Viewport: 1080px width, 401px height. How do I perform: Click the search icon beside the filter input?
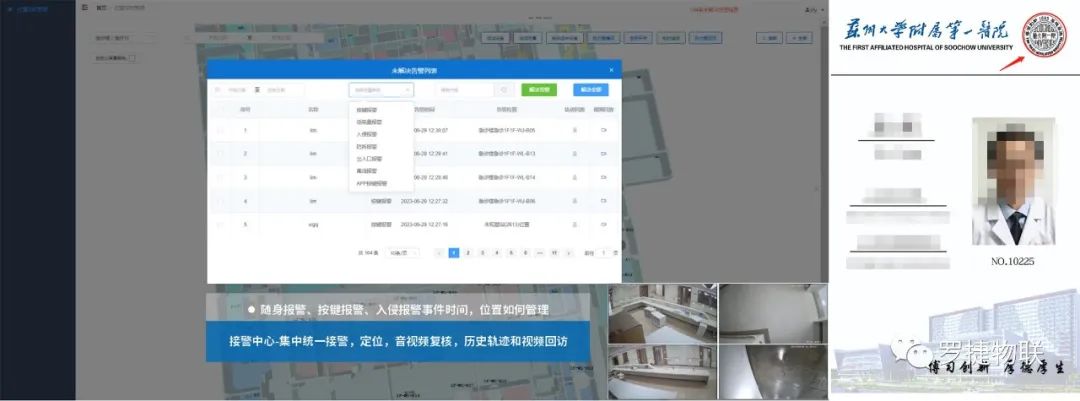(503, 89)
